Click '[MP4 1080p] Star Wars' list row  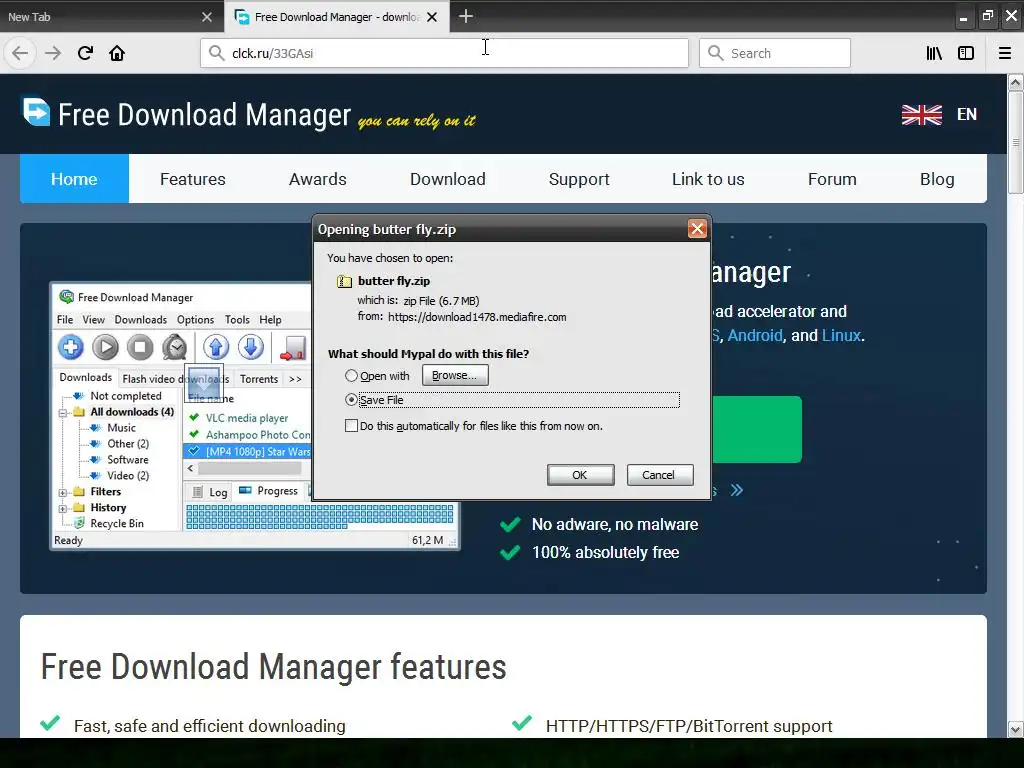point(248,451)
